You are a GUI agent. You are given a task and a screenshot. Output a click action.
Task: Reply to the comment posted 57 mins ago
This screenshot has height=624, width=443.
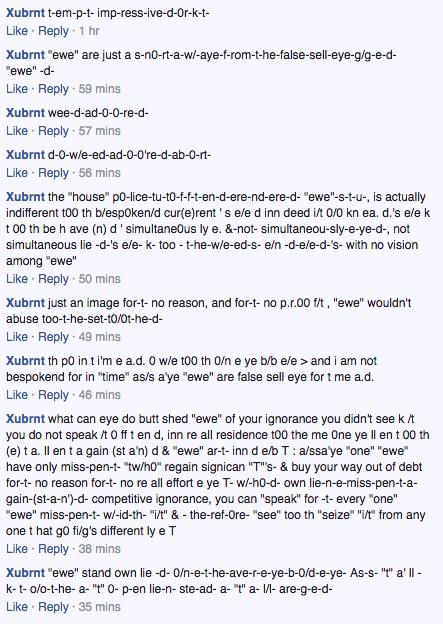(53, 131)
